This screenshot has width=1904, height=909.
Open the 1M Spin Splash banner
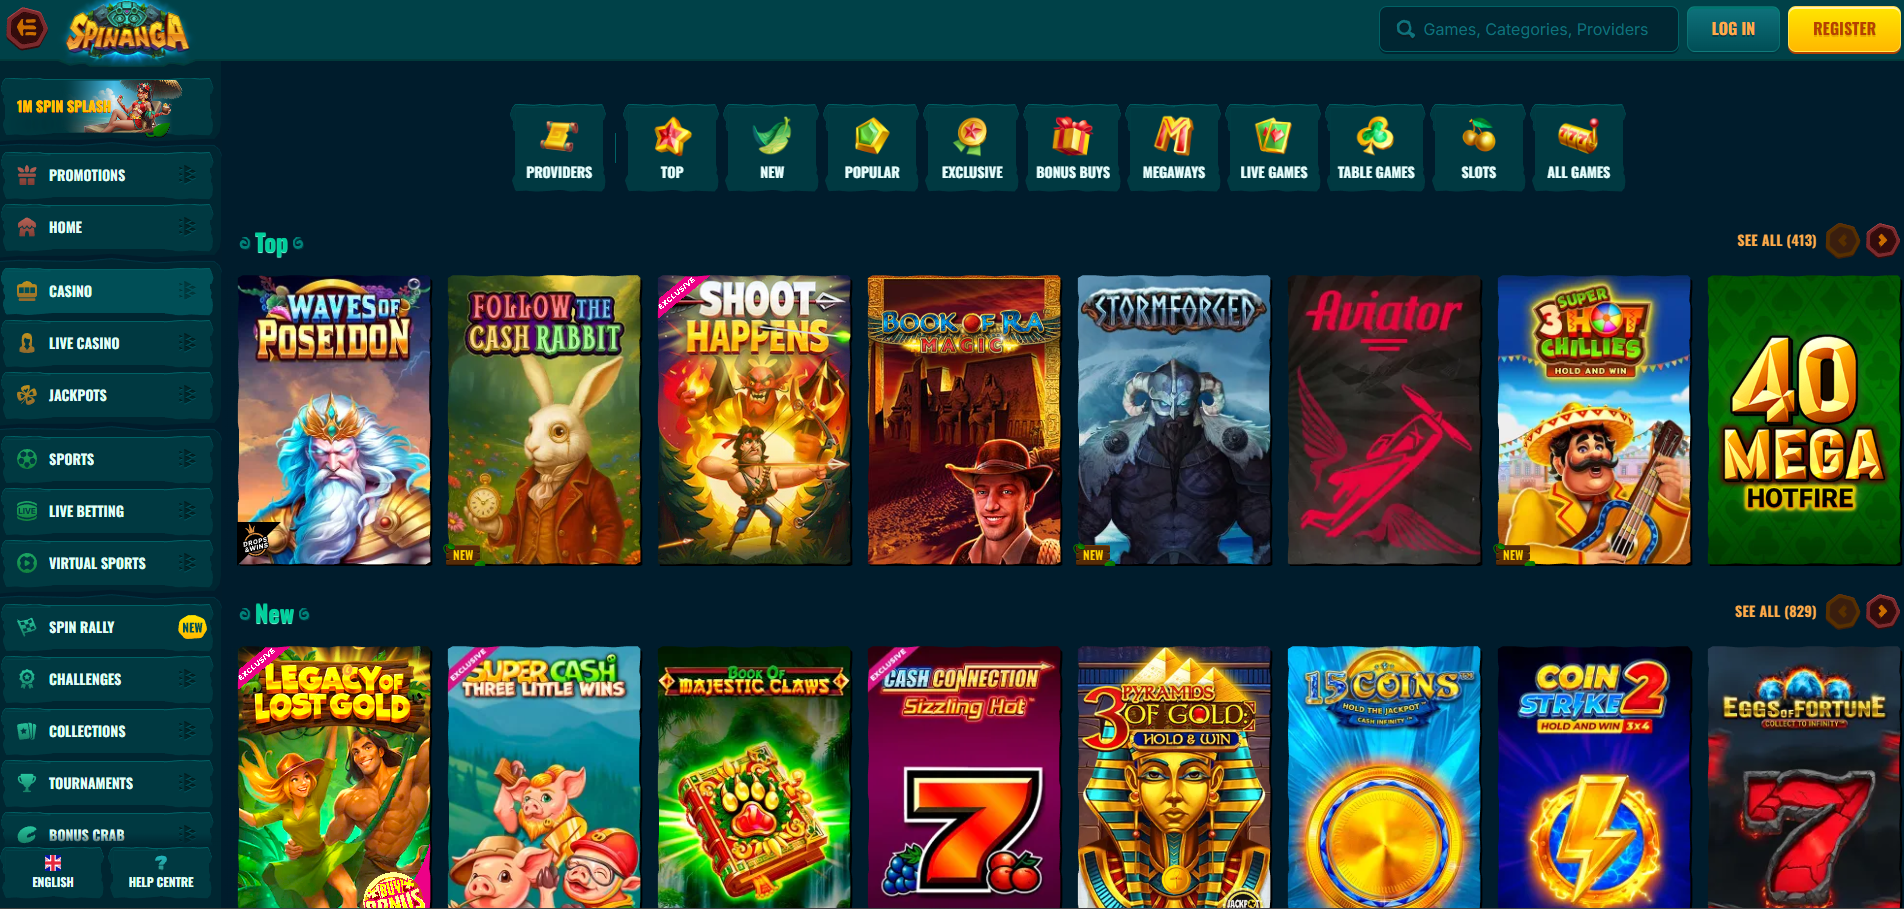(107, 107)
